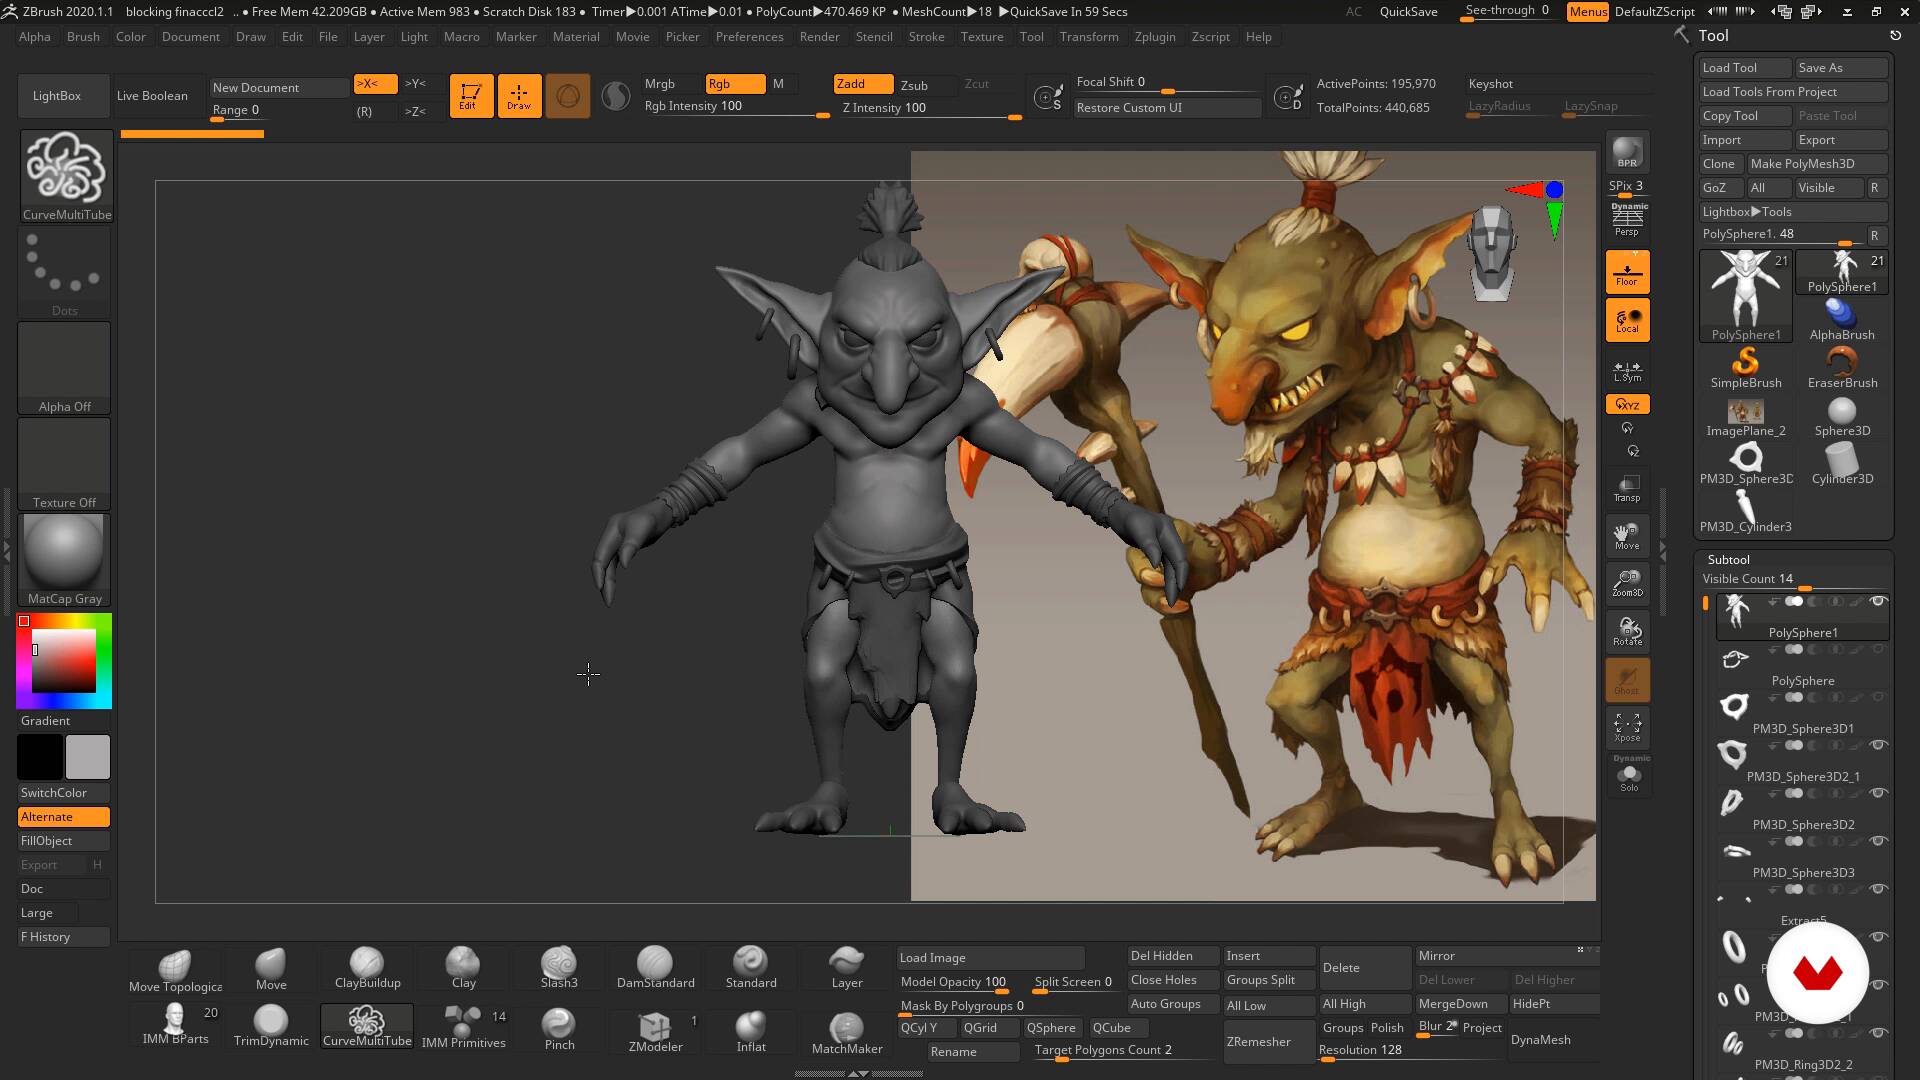Pick the TrimDynamic brush

271,1026
